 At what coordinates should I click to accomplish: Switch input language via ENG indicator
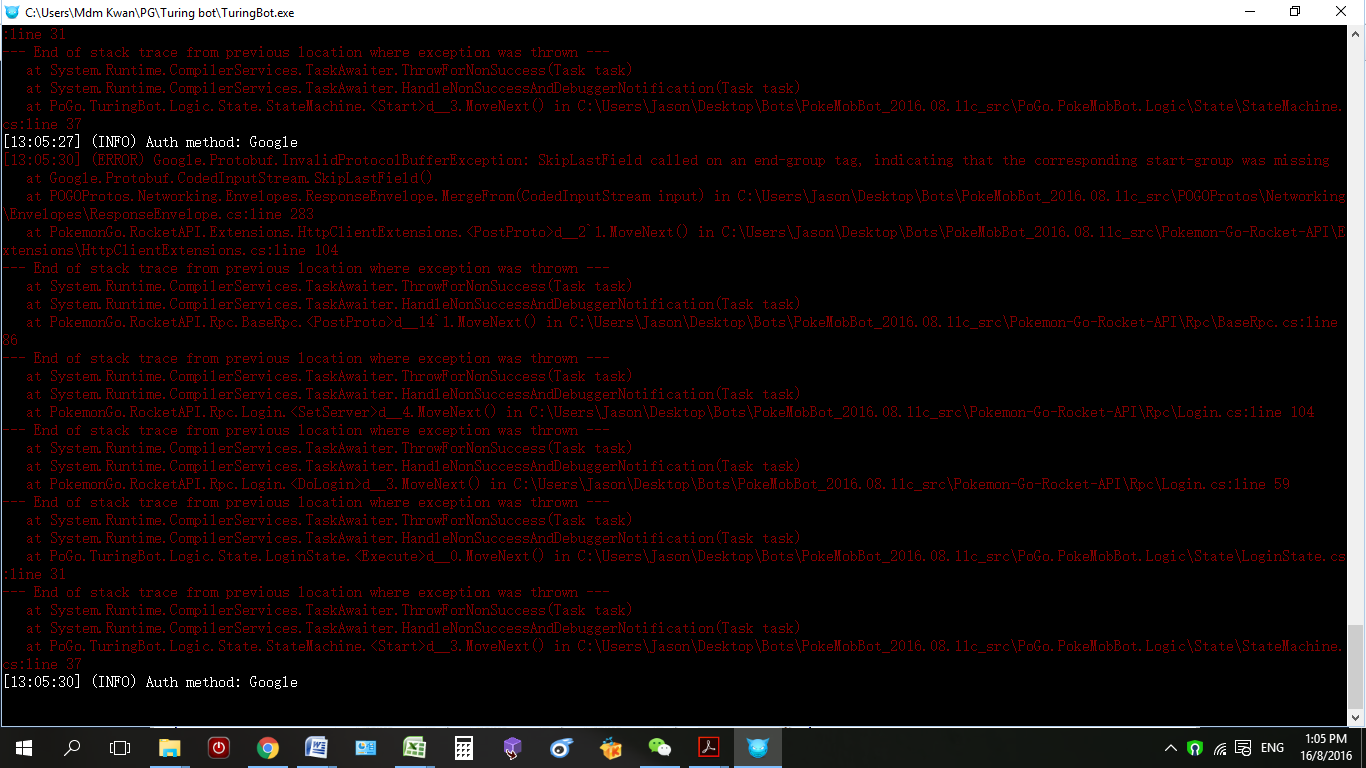[x=1272, y=748]
